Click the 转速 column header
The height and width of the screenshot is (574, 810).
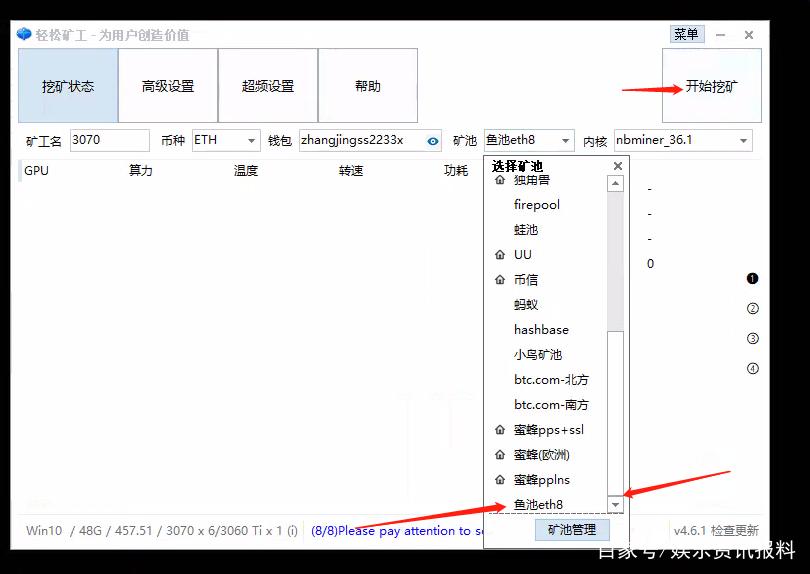click(351, 170)
